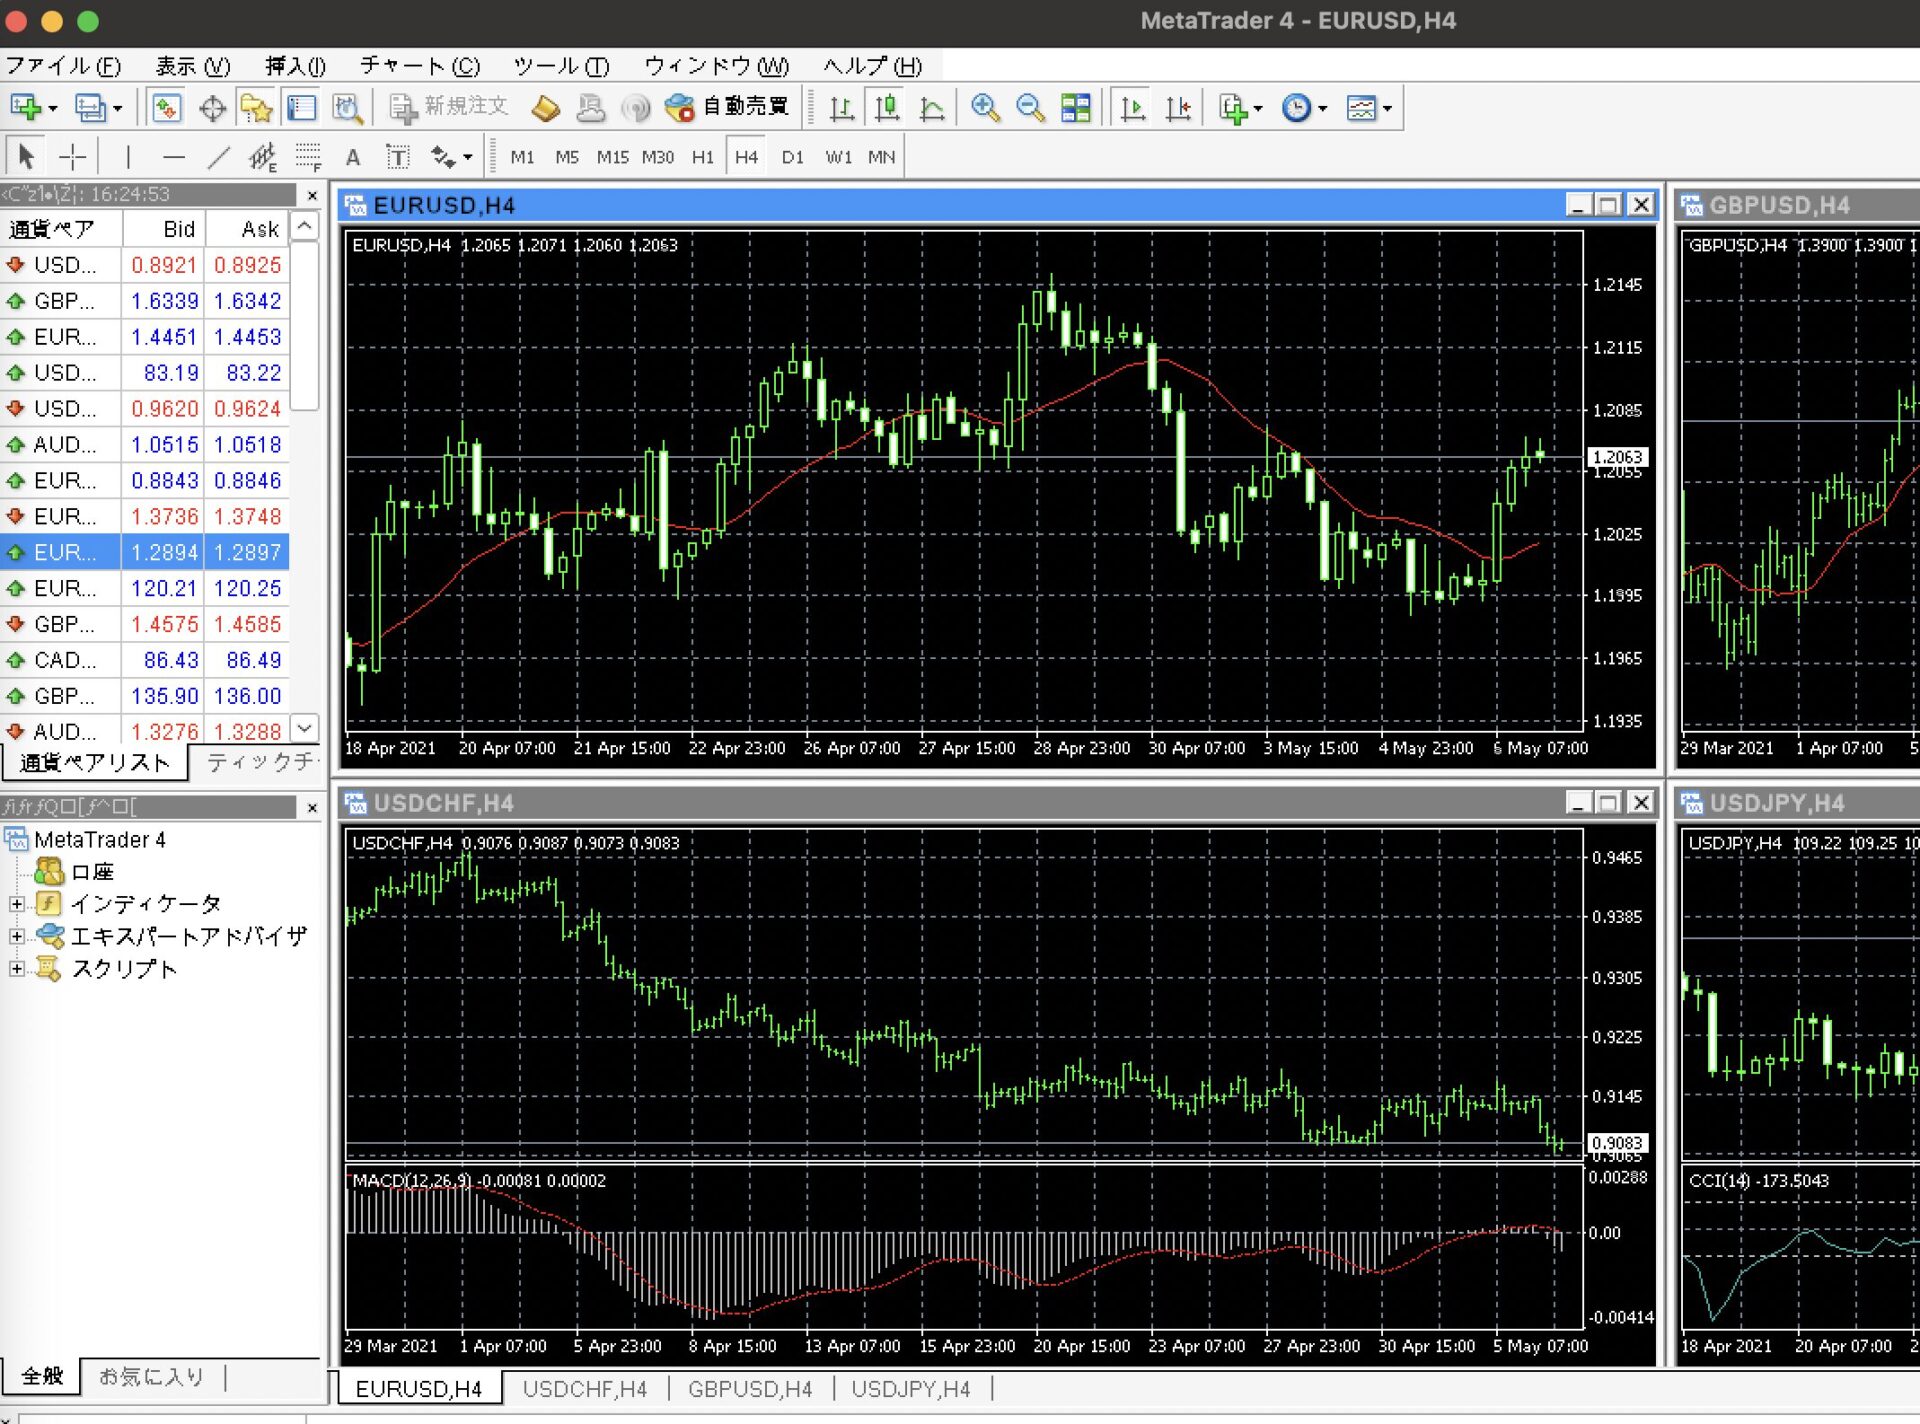
Task: Open dropdown arrow beside Profiles icon
Action: pyautogui.click(x=117, y=108)
